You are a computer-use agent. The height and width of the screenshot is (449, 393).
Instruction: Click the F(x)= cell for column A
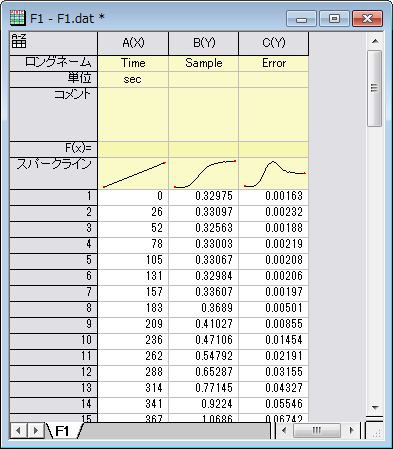click(x=133, y=149)
